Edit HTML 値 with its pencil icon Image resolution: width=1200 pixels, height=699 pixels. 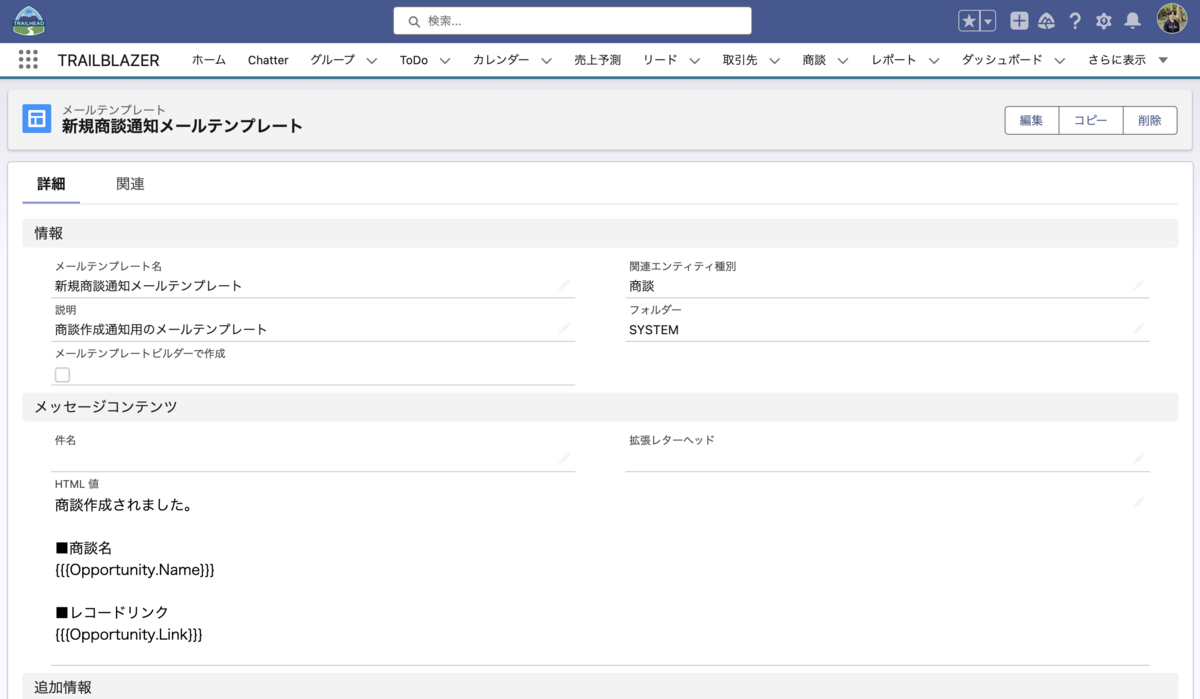tap(1139, 503)
